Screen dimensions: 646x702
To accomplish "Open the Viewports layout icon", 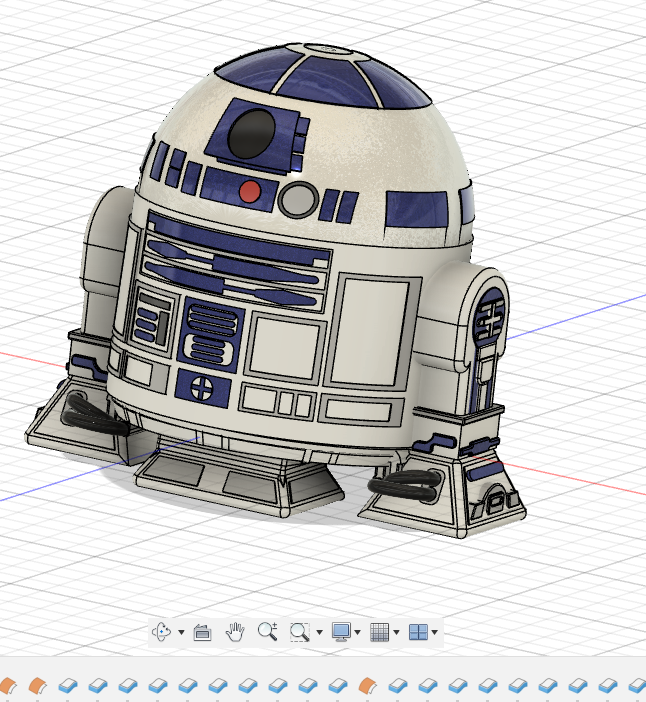I will 418,632.
